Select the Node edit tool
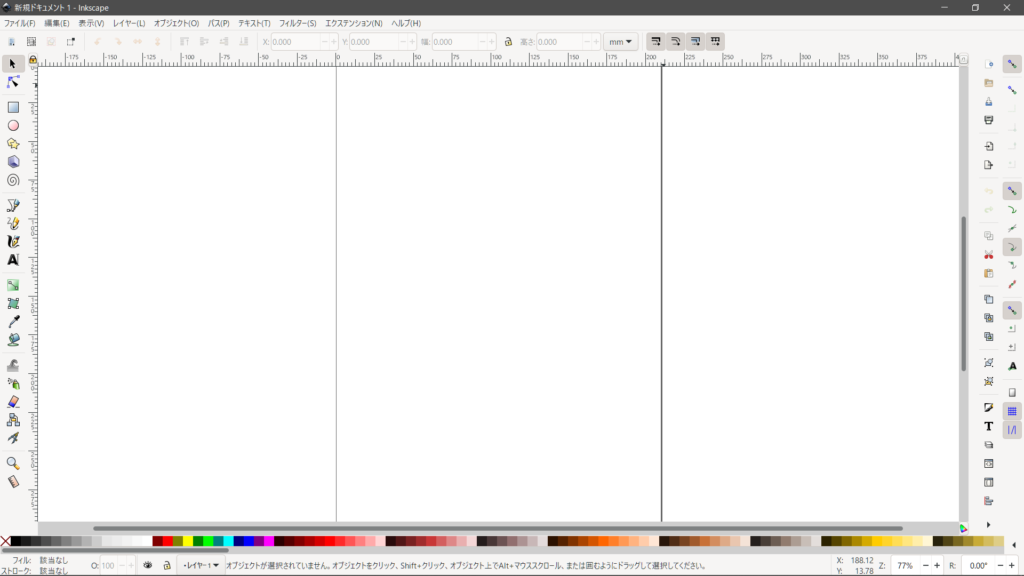The image size is (1024, 576). (12, 82)
